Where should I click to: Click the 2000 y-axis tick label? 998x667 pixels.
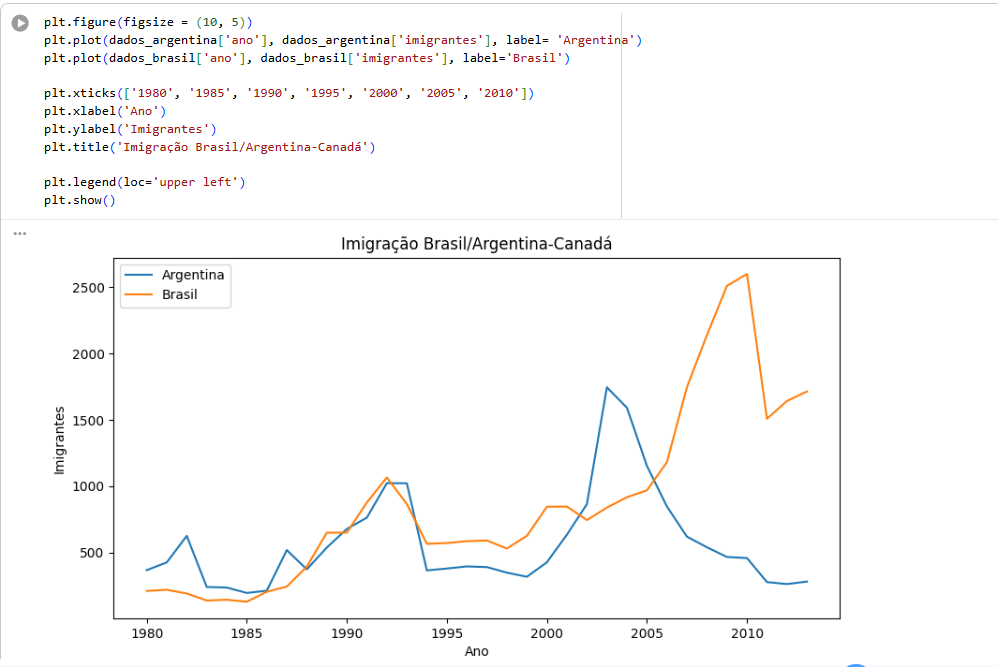point(88,355)
